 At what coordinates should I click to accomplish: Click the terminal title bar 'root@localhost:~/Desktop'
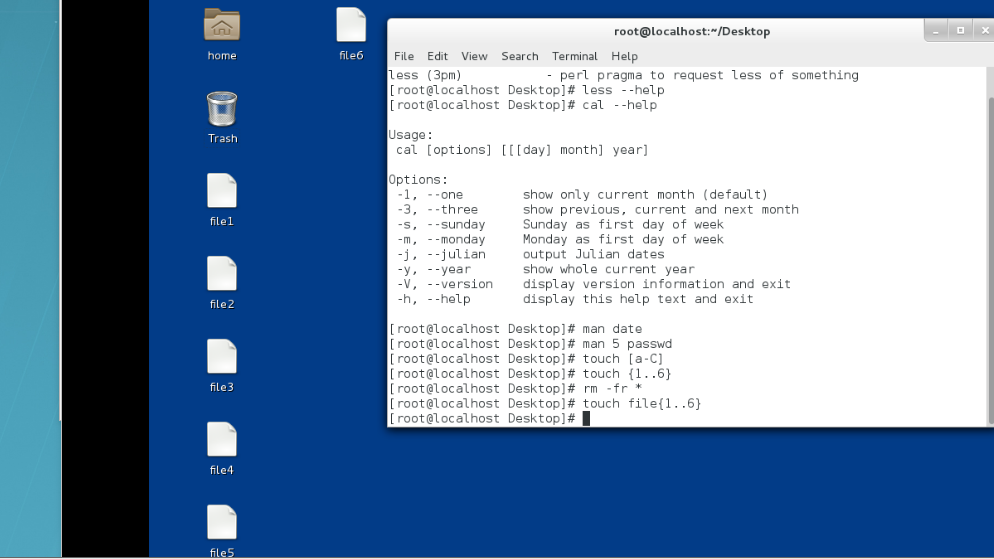click(692, 31)
